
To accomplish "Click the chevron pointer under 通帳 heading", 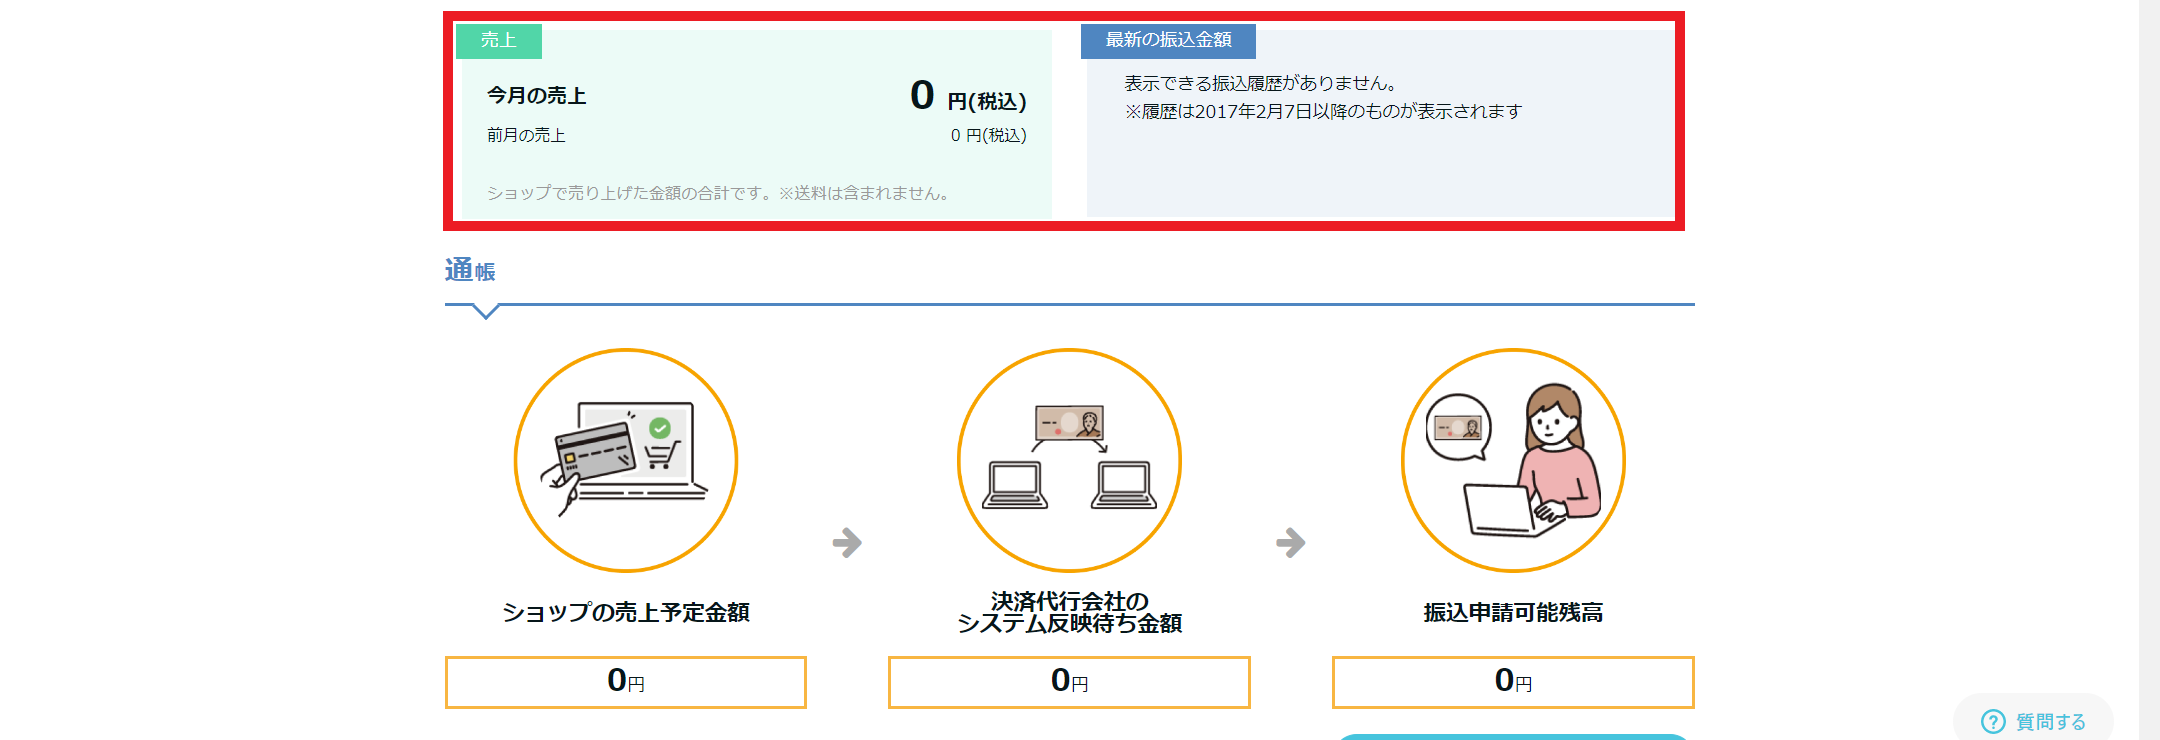I will pyautogui.click(x=485, y=313).
